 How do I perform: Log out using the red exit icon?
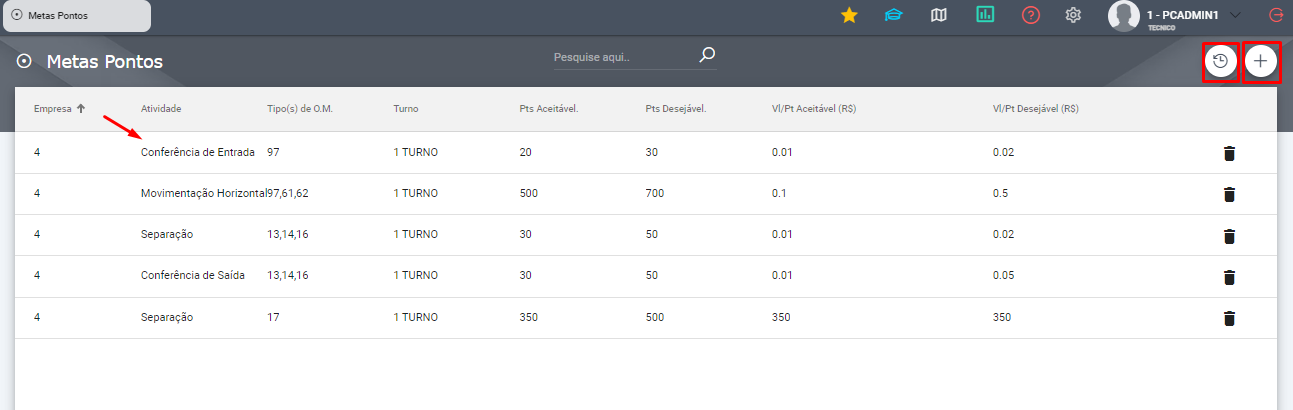coord(1275,15)
